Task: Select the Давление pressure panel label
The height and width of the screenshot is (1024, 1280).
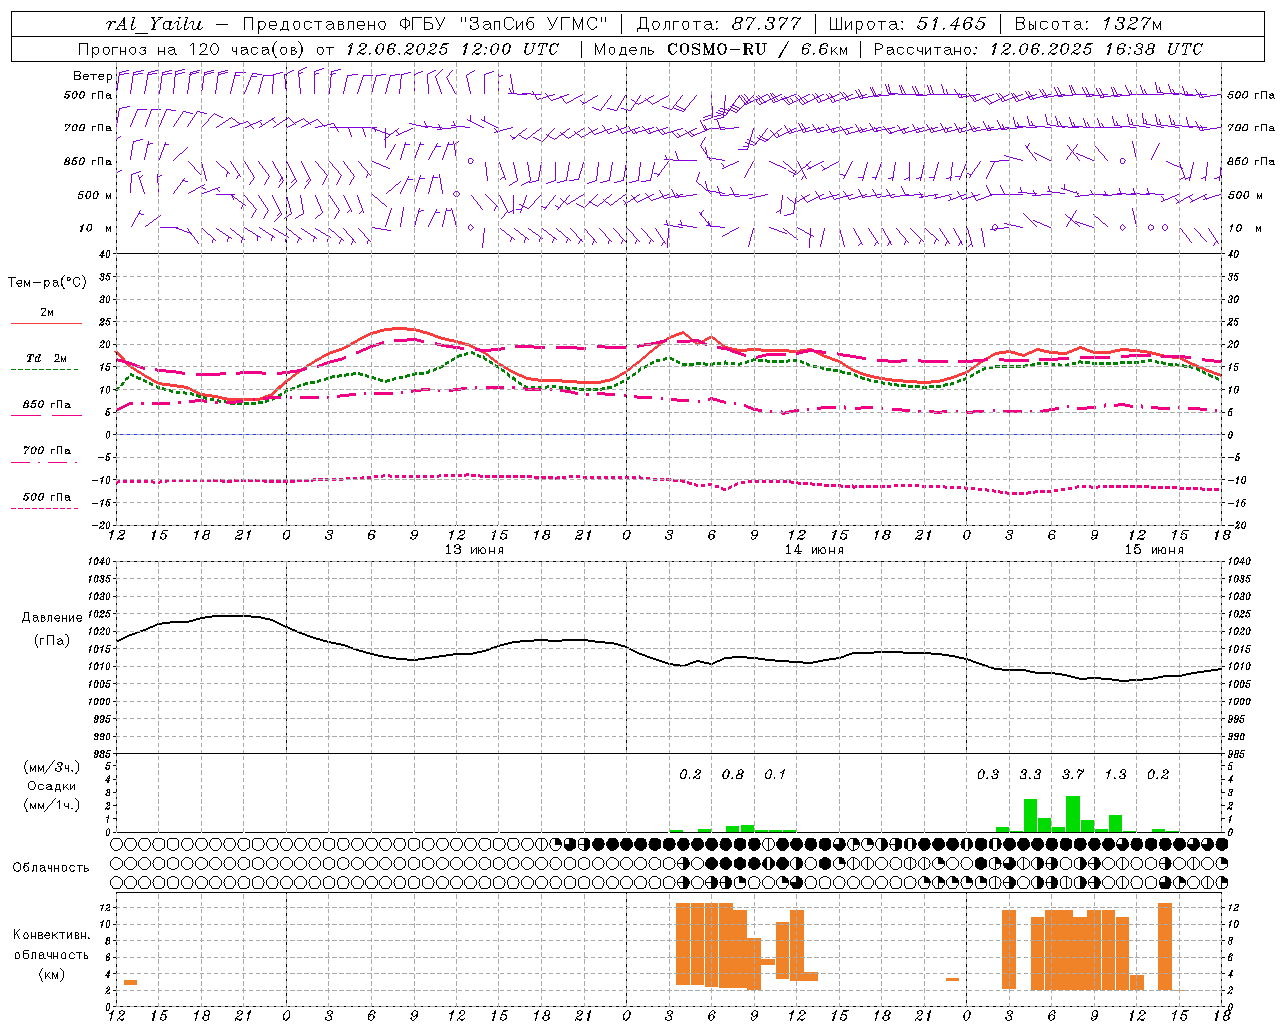Action: pos(52,618)
